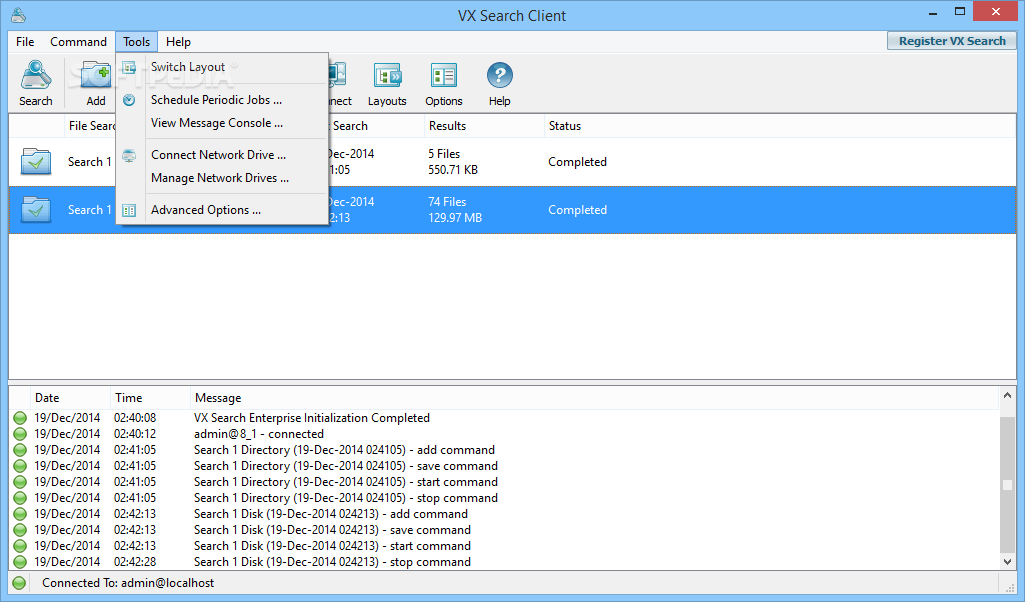
Task: Open the Options toolbar icon
Action: (444, 82)
